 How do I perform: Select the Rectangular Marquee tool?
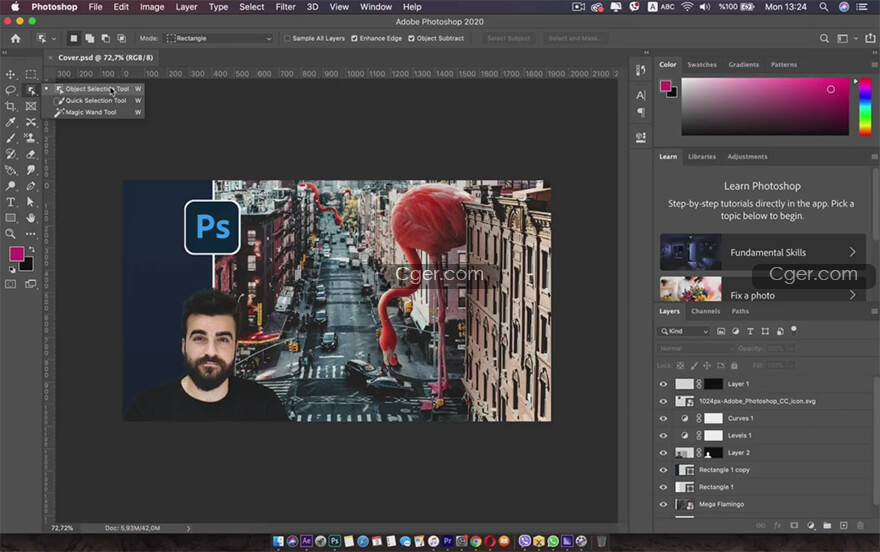tap(31, 74)
